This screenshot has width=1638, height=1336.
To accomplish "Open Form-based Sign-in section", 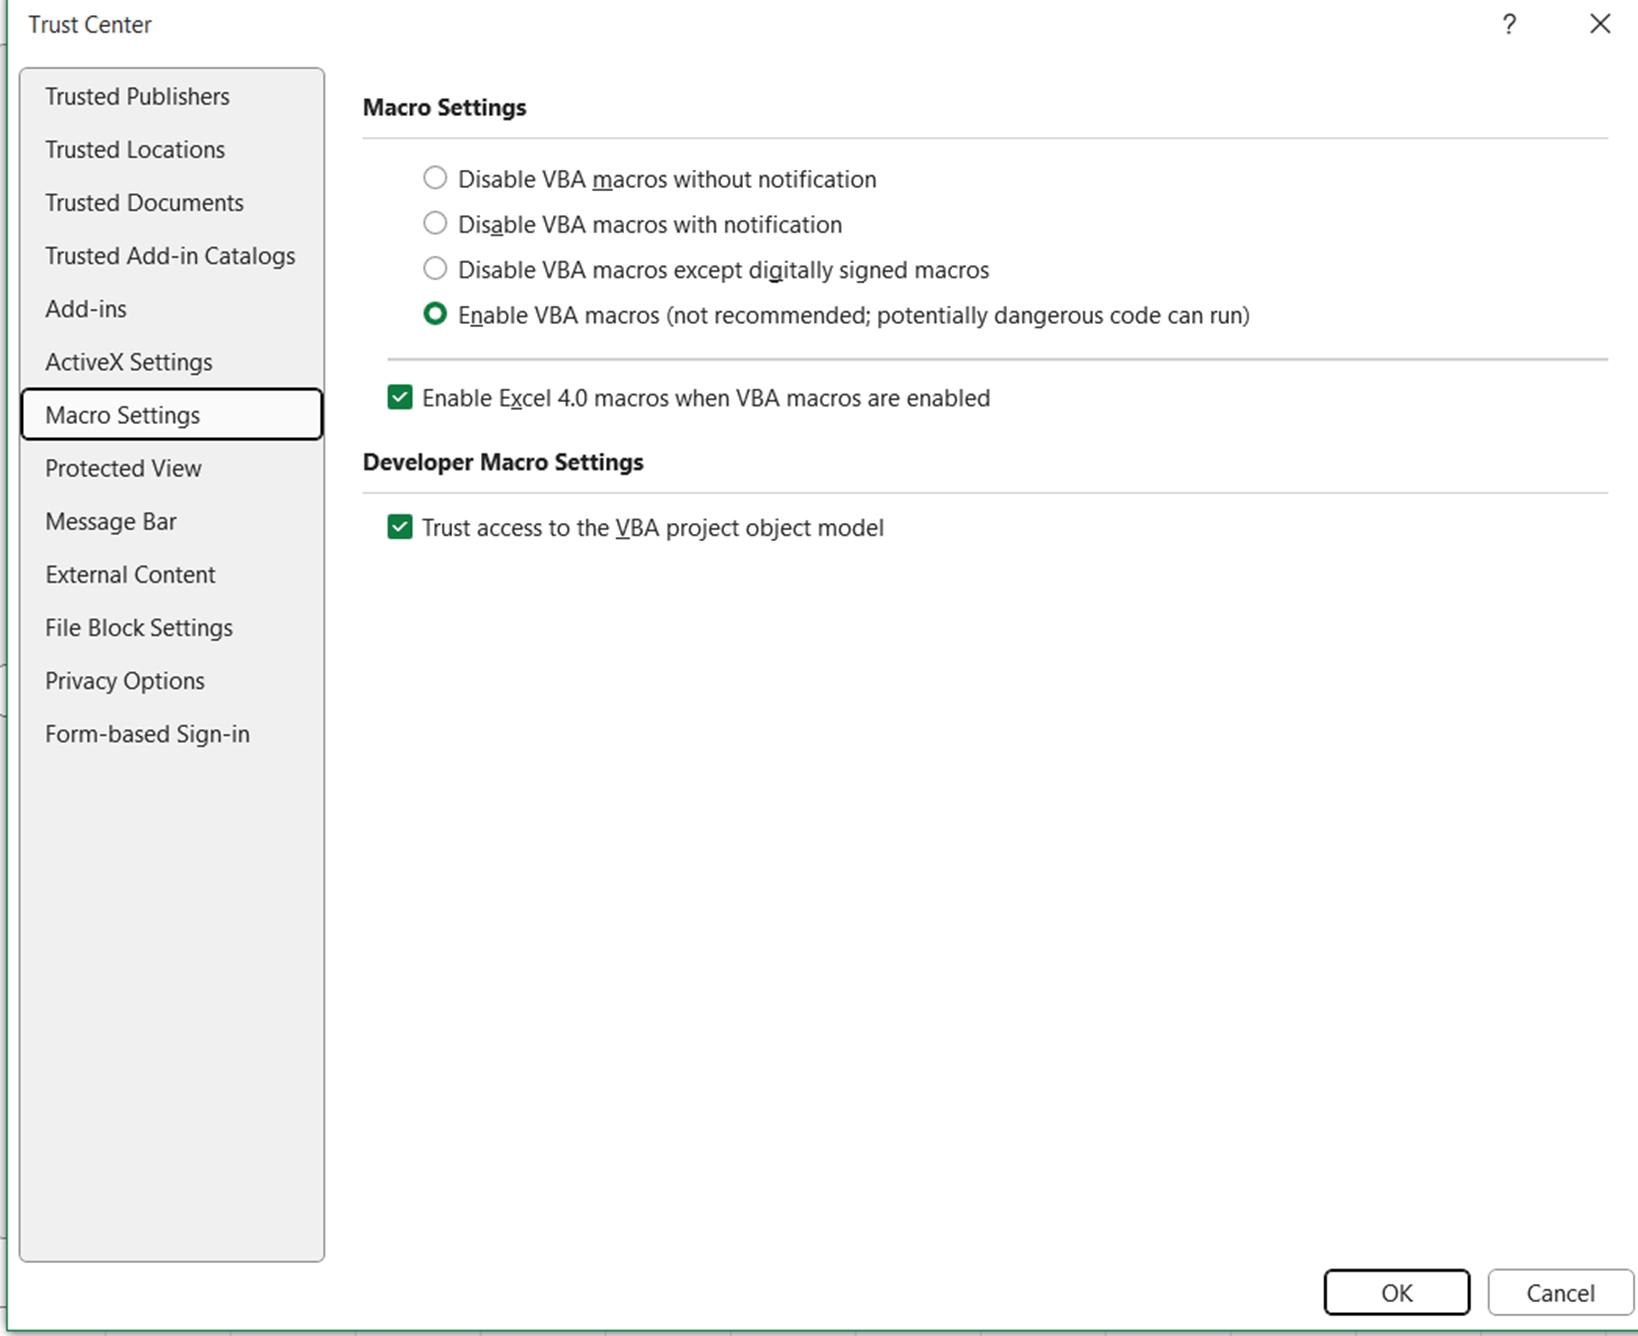I will coord(172,733).
